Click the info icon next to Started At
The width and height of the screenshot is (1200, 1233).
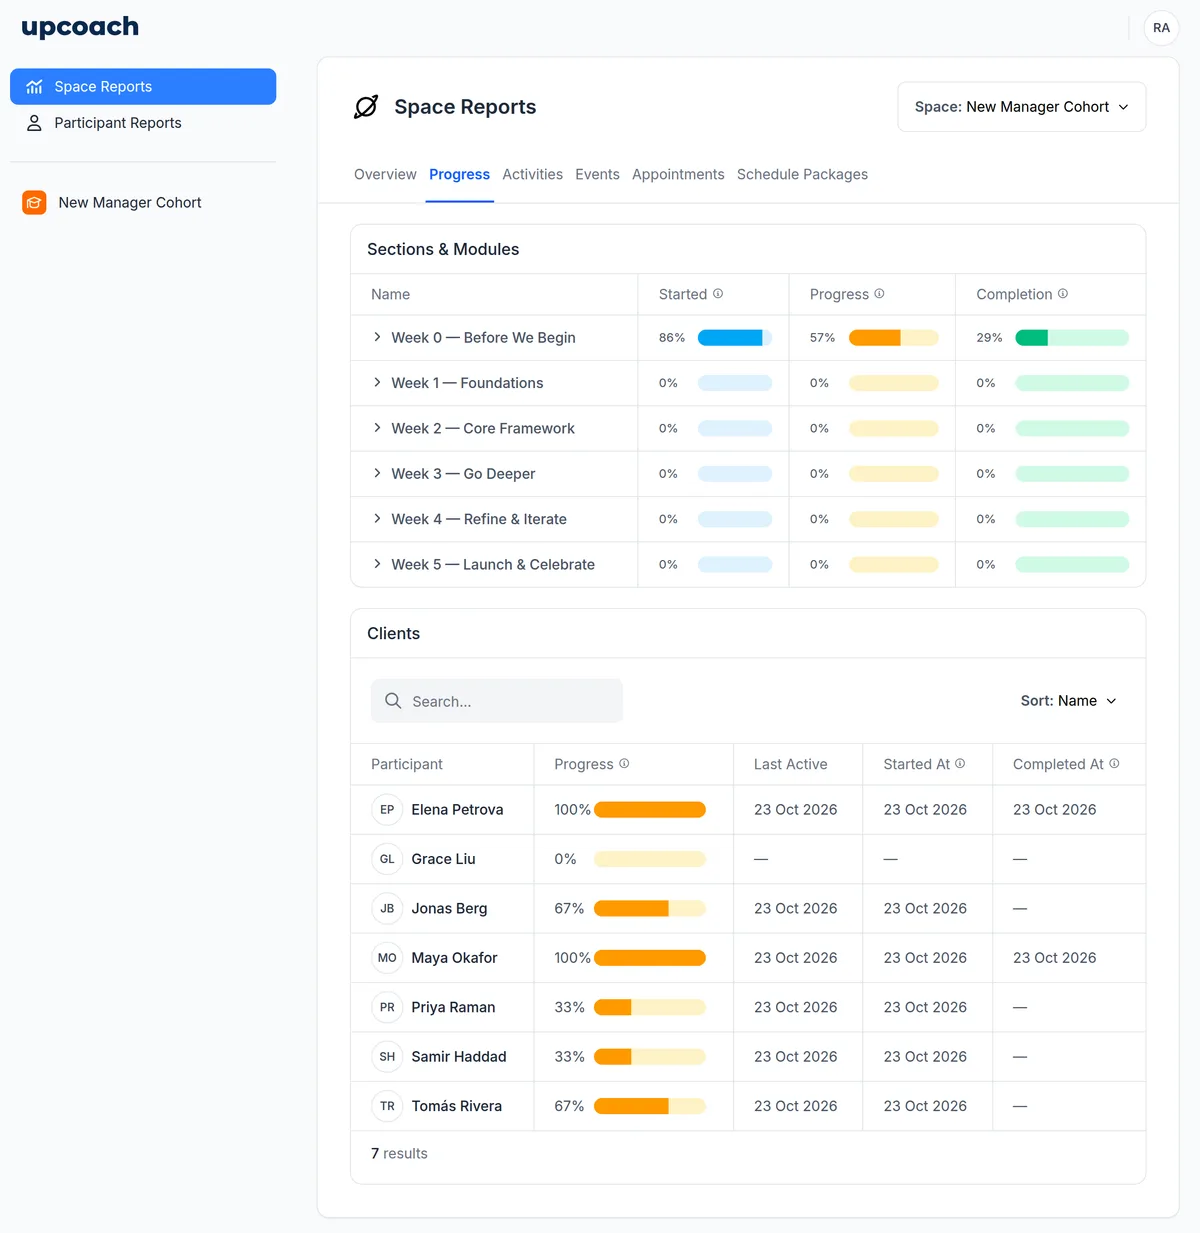click(x=960, y=764)
